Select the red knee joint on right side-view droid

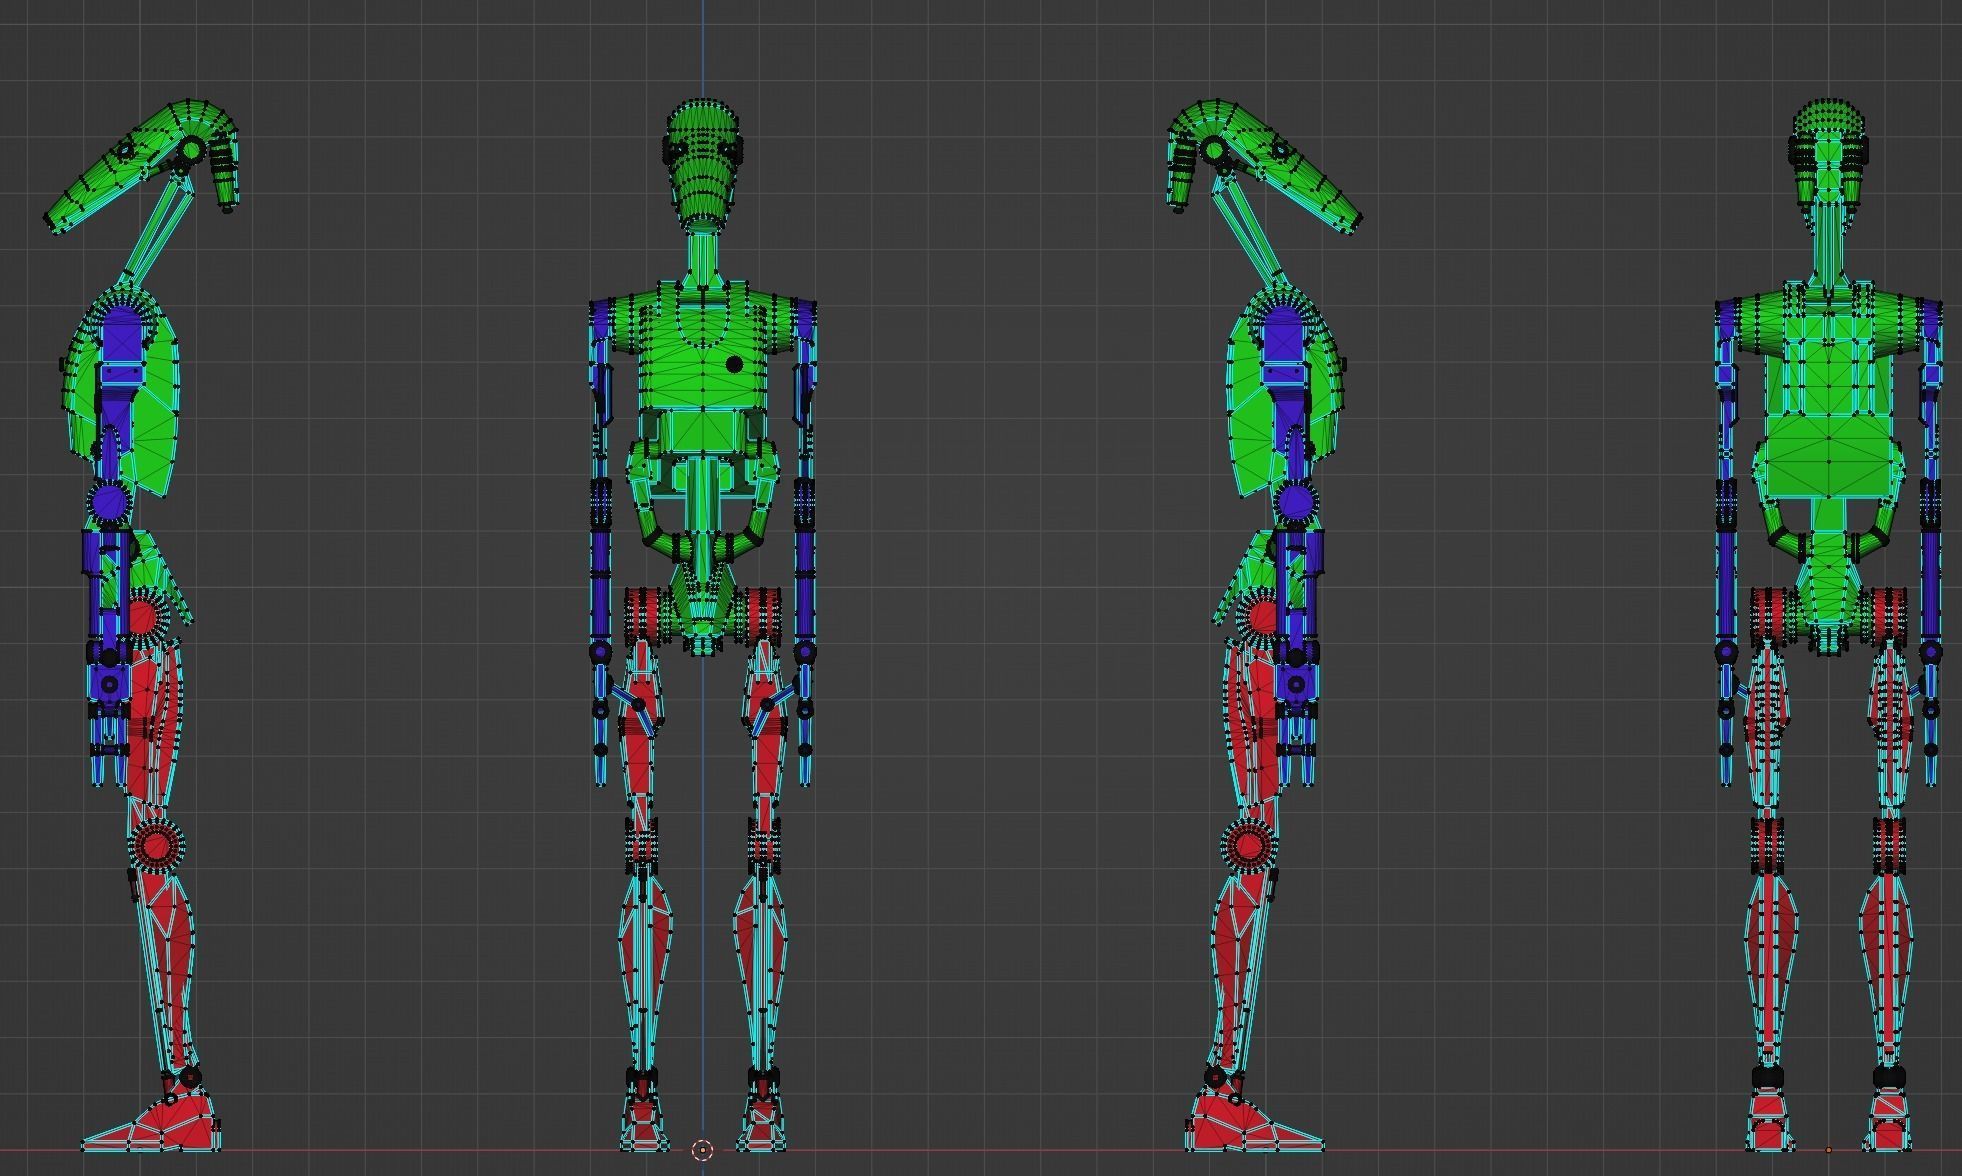(x=1248, y=846)
